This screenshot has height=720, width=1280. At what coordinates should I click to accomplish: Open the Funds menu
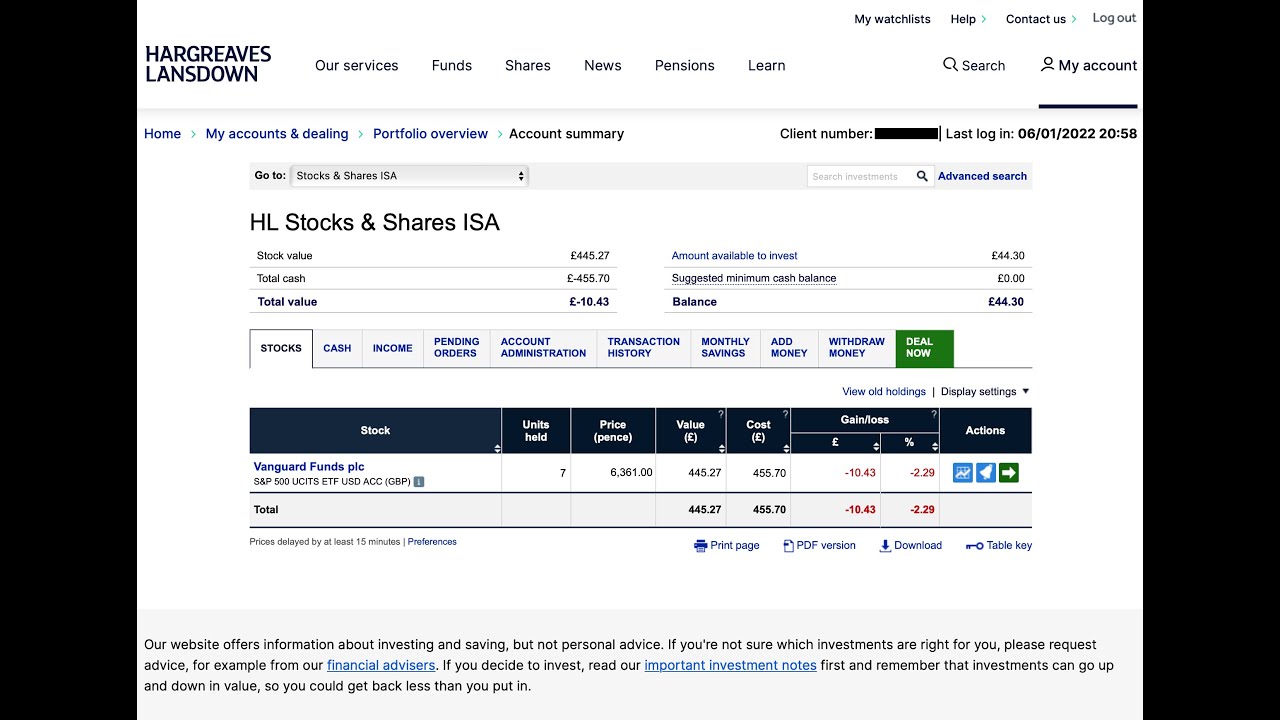click(x=452, y=66)
